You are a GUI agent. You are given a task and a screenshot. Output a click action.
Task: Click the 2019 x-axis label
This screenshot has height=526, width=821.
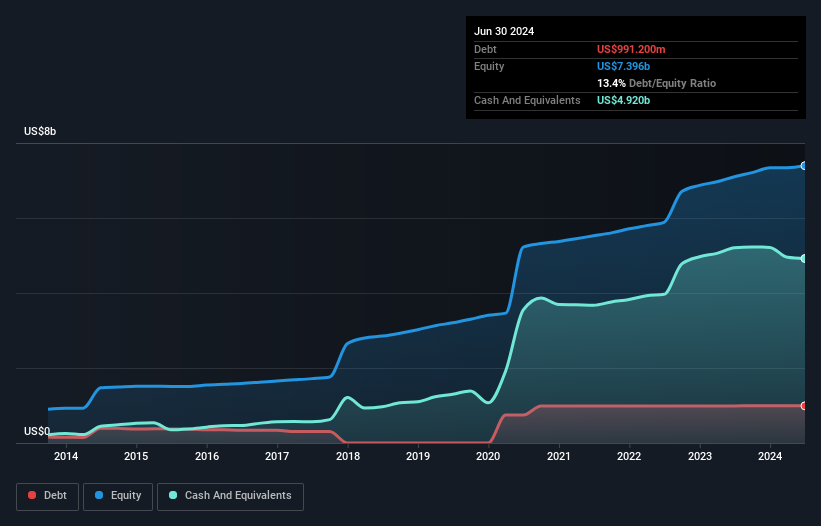(418, 456)
